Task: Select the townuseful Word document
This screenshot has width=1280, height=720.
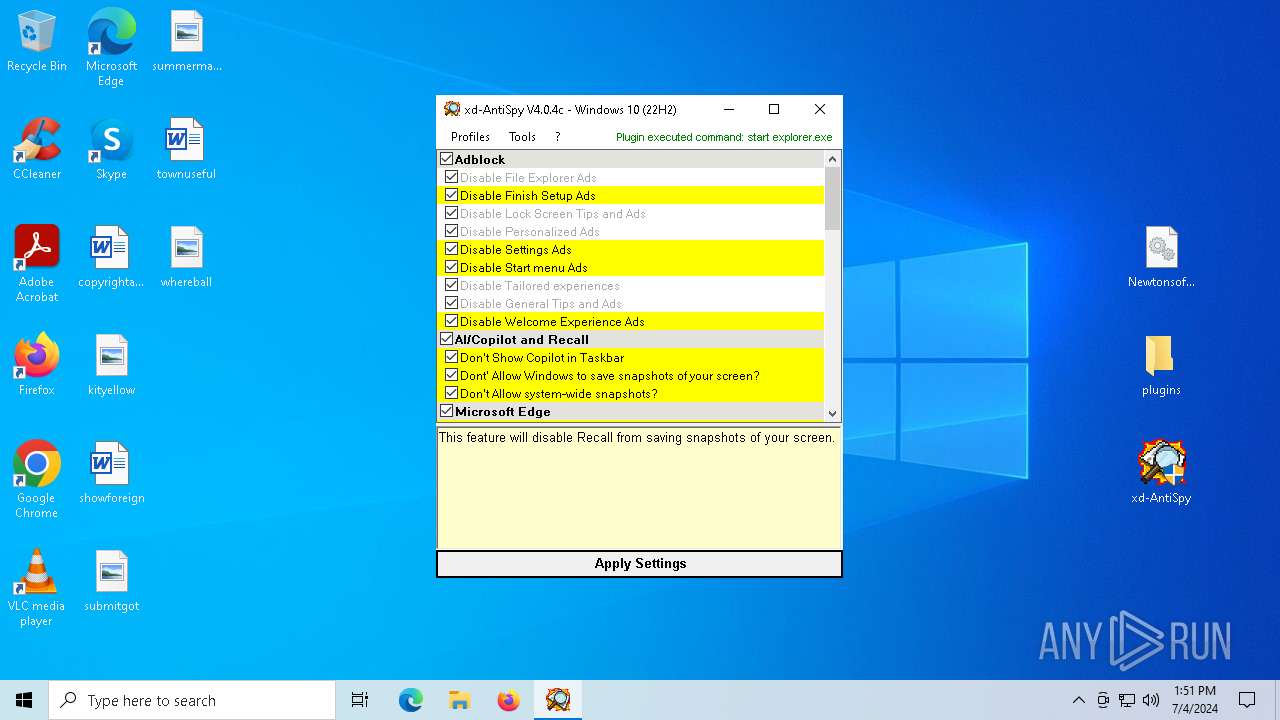Action: coord(186,149)
